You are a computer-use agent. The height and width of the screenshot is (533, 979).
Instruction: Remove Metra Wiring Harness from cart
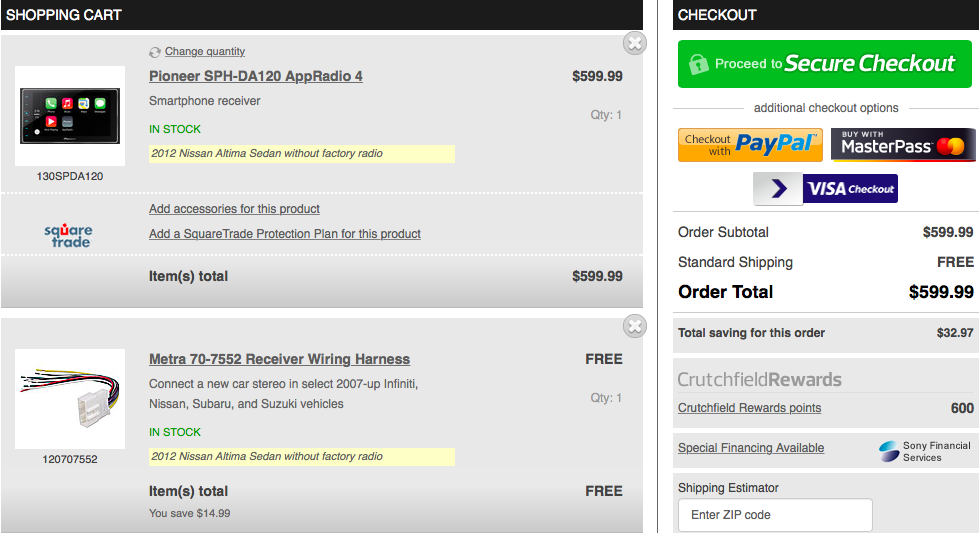click(634, 326)
